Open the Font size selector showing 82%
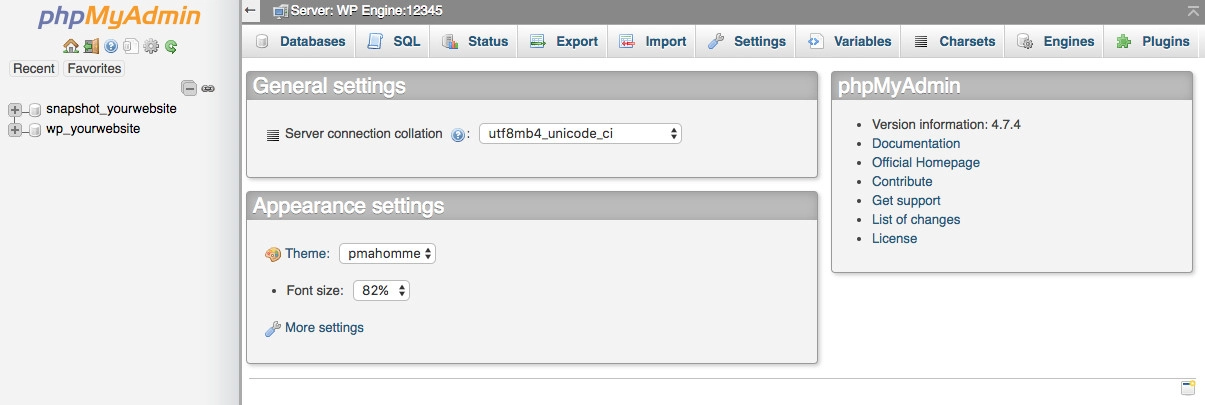Viewport: 1205px width, 405px height. pyautogui.click(x=381, y=291)
